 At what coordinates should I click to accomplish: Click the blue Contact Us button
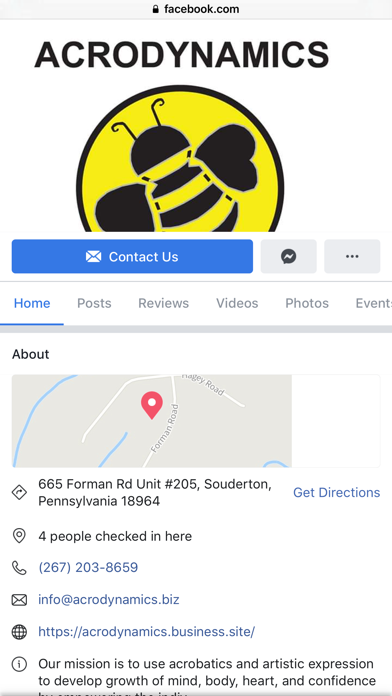132,256
